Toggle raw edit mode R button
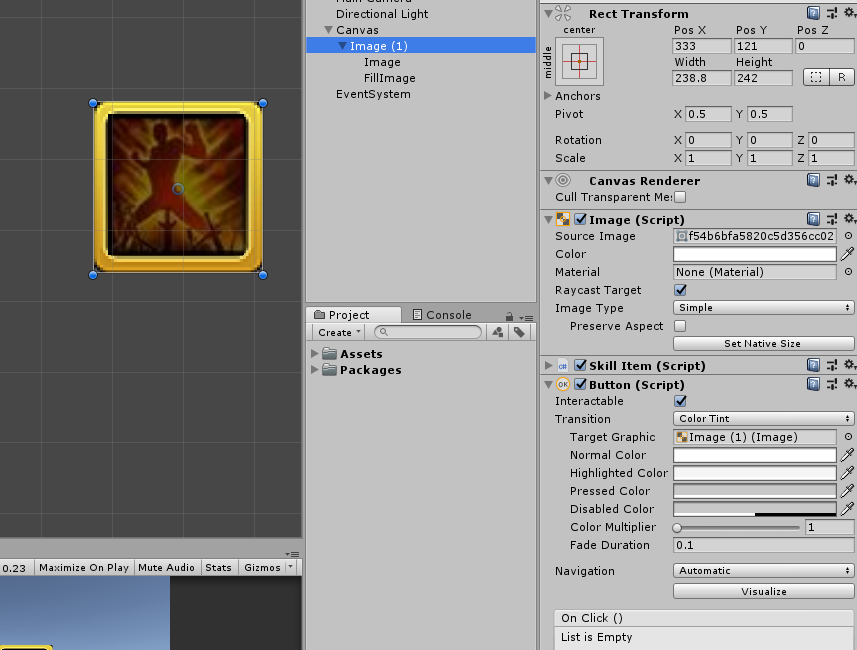 pyautogui.click(x=842, y=77)
